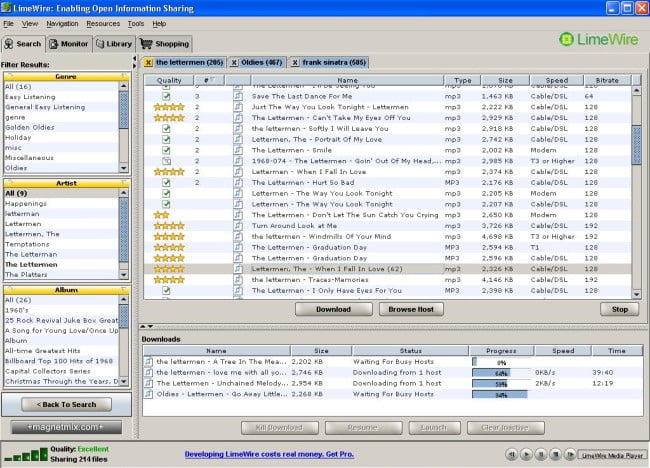This screenshot has height=468, width=650.
Task: Click the check mark for Portrait Of My Love
Action: (x=166, y=139)
